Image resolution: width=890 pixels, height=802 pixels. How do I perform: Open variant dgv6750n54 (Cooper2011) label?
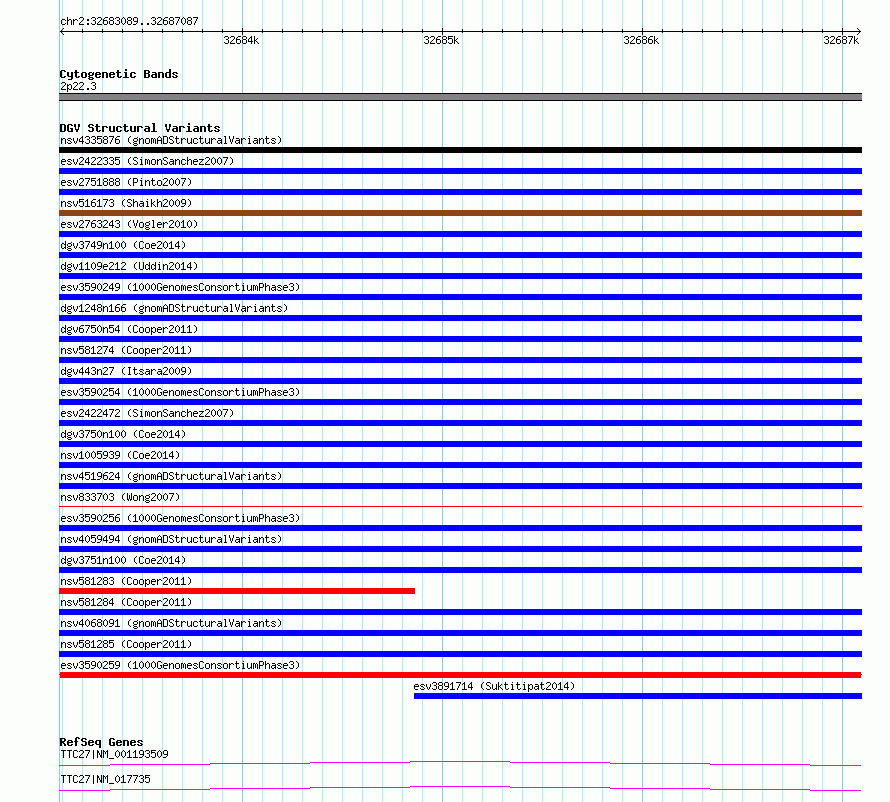pos(129,329)
